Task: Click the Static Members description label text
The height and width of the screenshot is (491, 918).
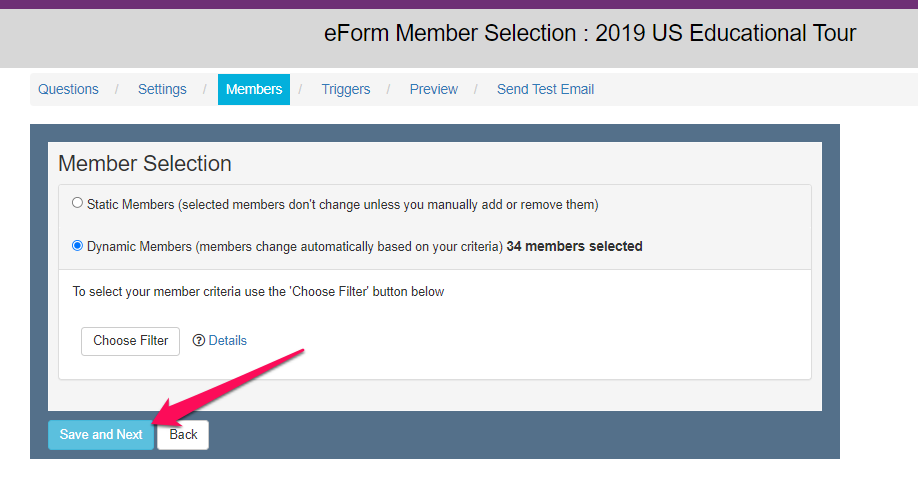Action: pyautogui.click(x=342, y=204)
